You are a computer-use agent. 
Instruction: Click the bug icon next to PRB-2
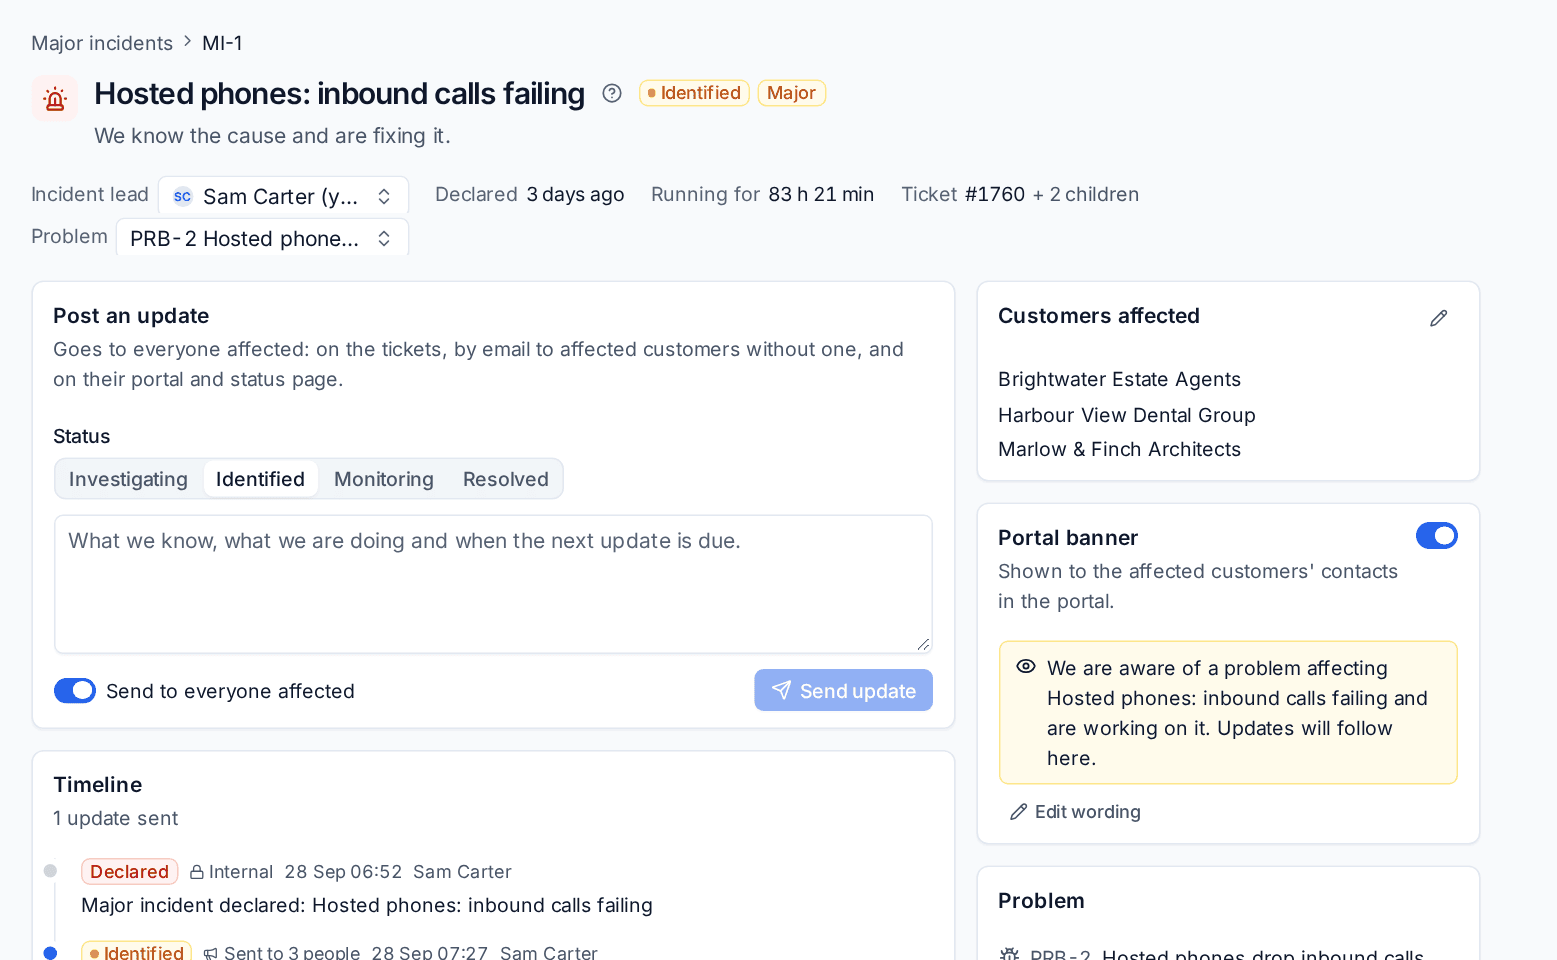pyautogui.click(x=1009, y=954)
